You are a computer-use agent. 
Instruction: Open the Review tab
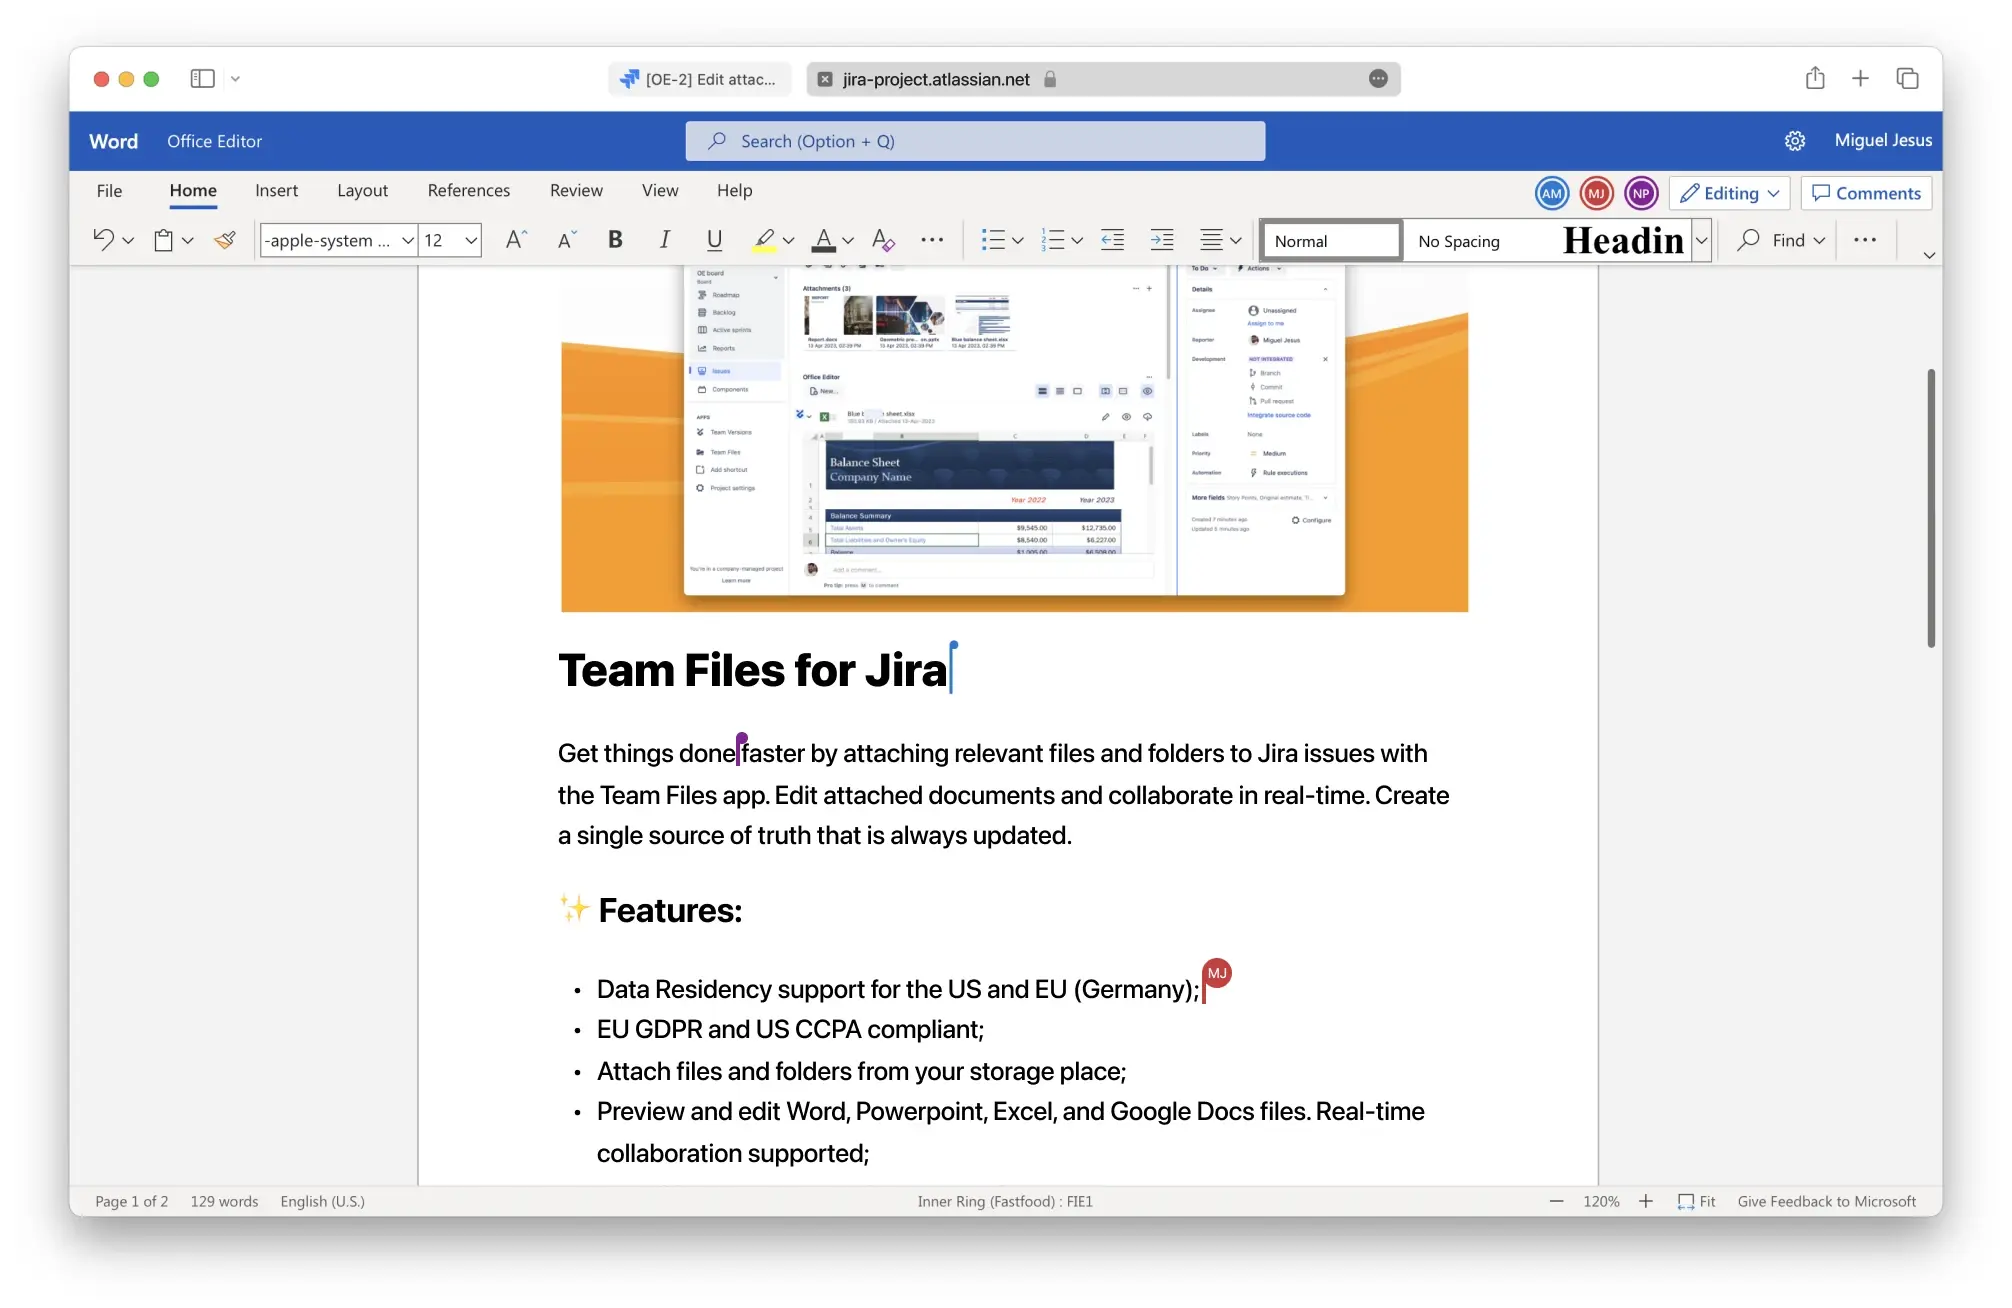tap(576, 190)
